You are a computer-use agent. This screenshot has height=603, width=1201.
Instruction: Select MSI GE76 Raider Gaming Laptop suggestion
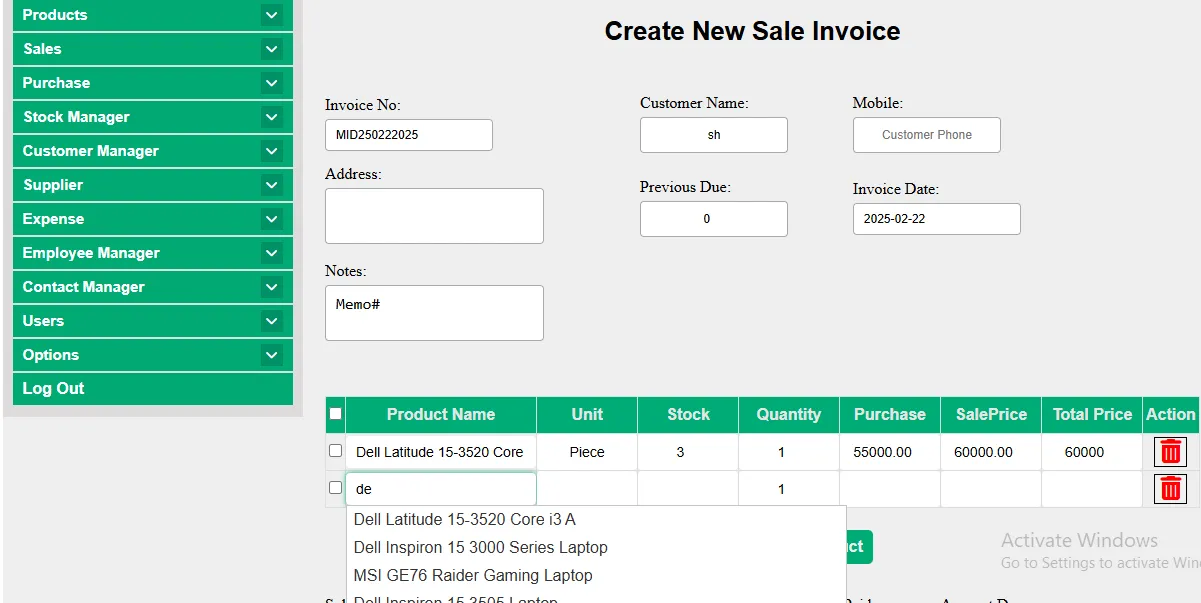473,575
